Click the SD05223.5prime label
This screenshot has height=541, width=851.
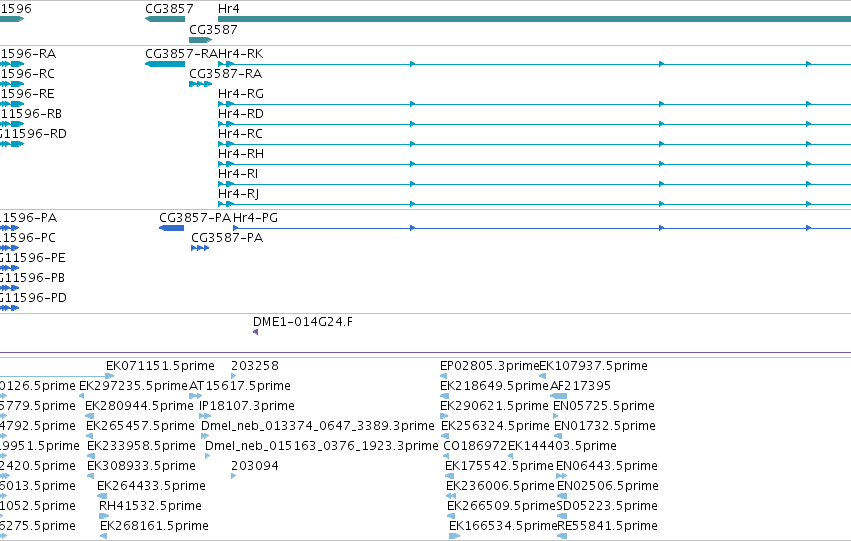(x=607, y=506)
